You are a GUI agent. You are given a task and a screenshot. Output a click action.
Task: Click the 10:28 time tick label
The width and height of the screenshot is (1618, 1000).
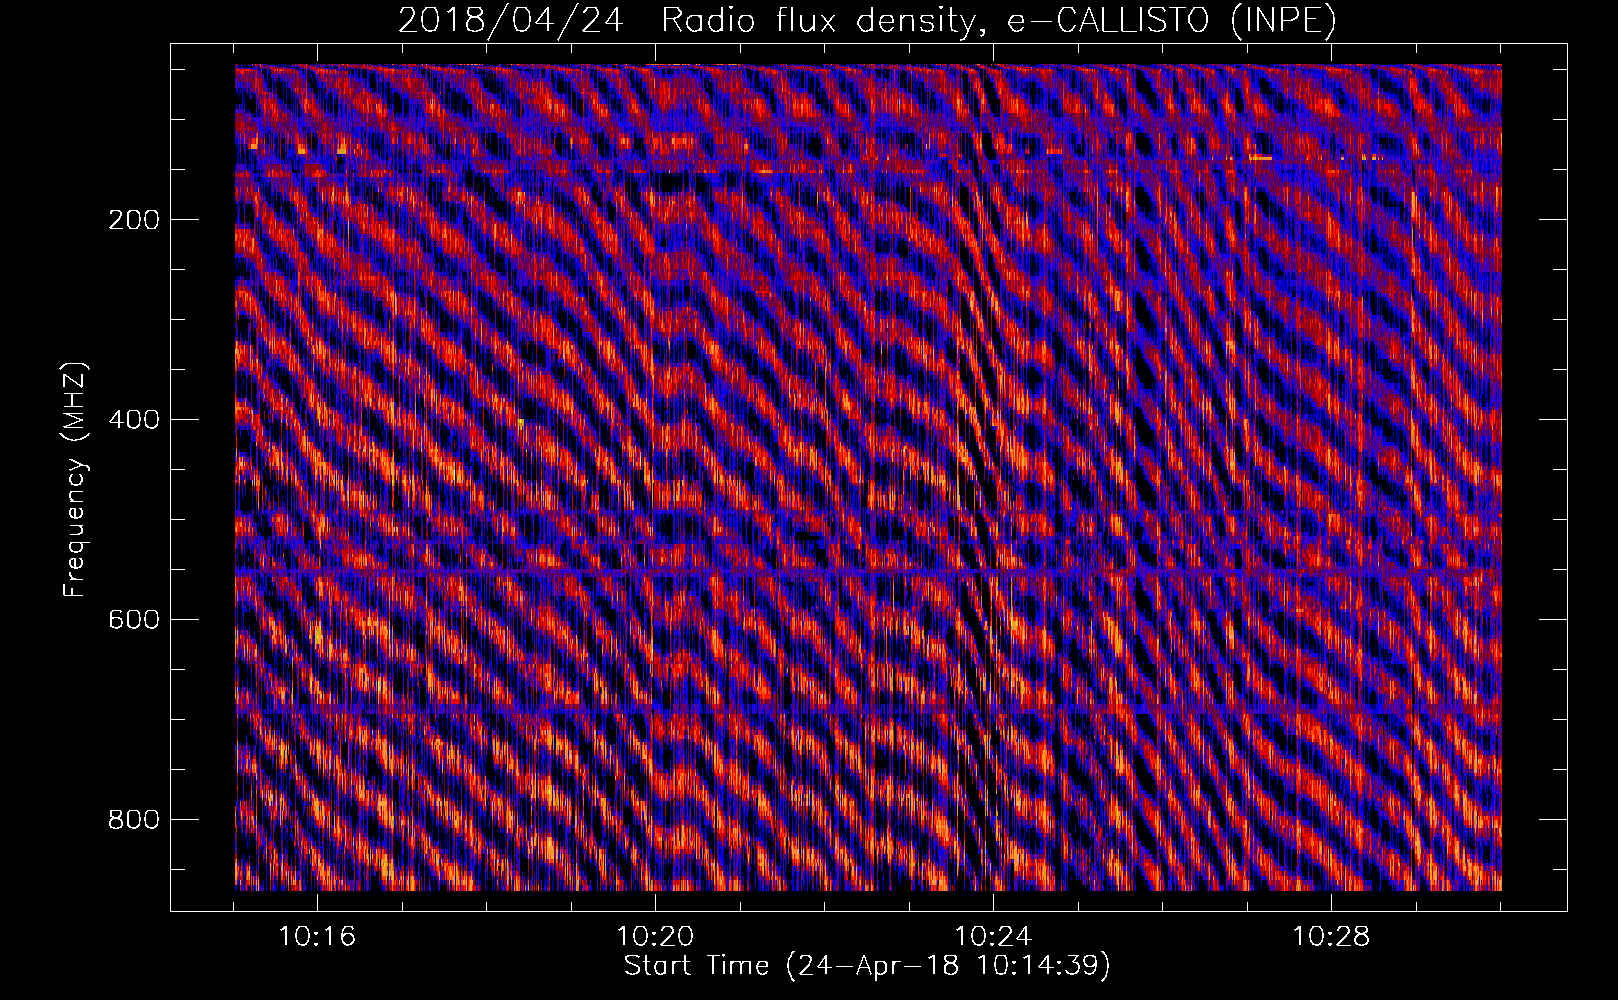(1331, 937)
